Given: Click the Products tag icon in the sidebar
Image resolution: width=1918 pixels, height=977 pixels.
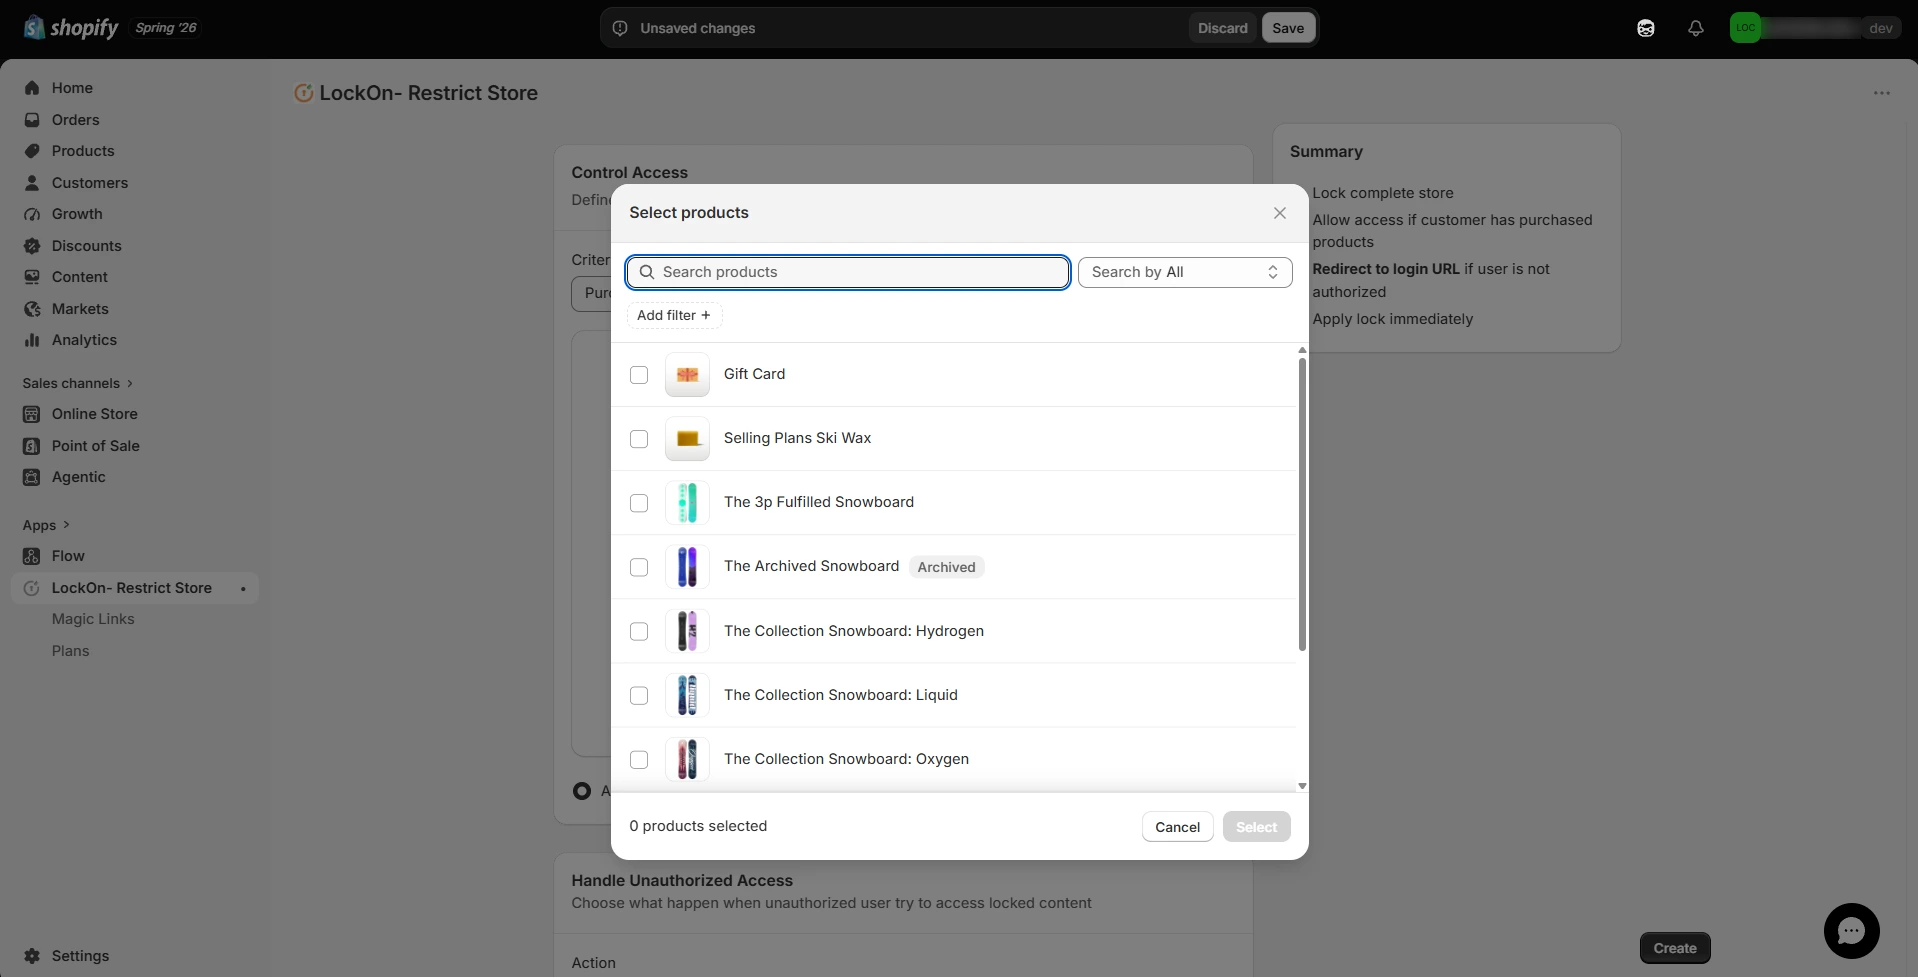Looking at the screenshot, I should tap(32, 151).
